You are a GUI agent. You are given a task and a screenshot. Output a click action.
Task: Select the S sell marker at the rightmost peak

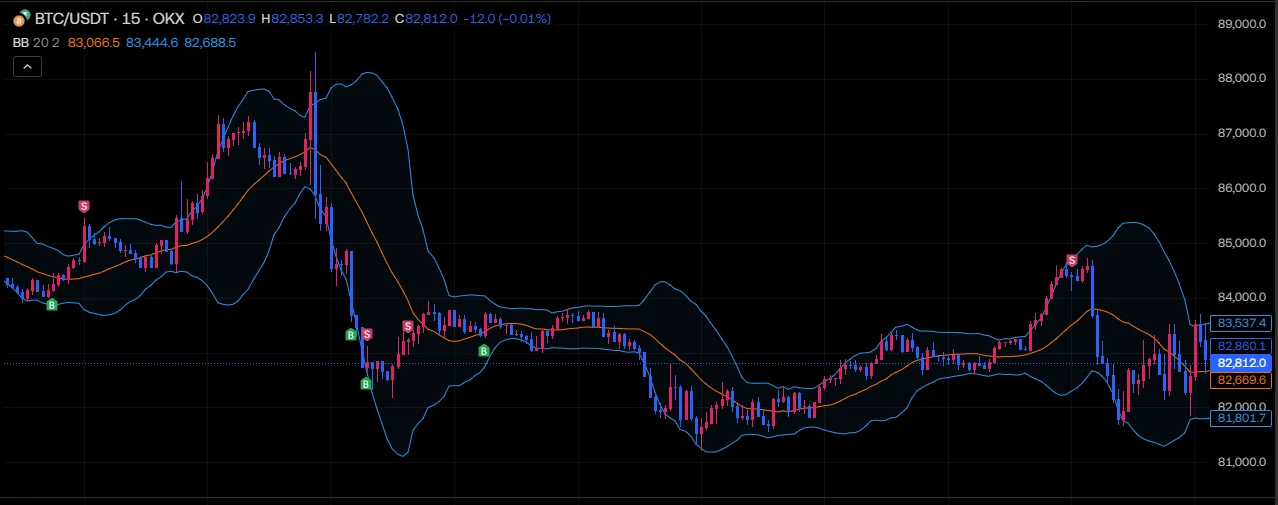[x=1071, y=261]
